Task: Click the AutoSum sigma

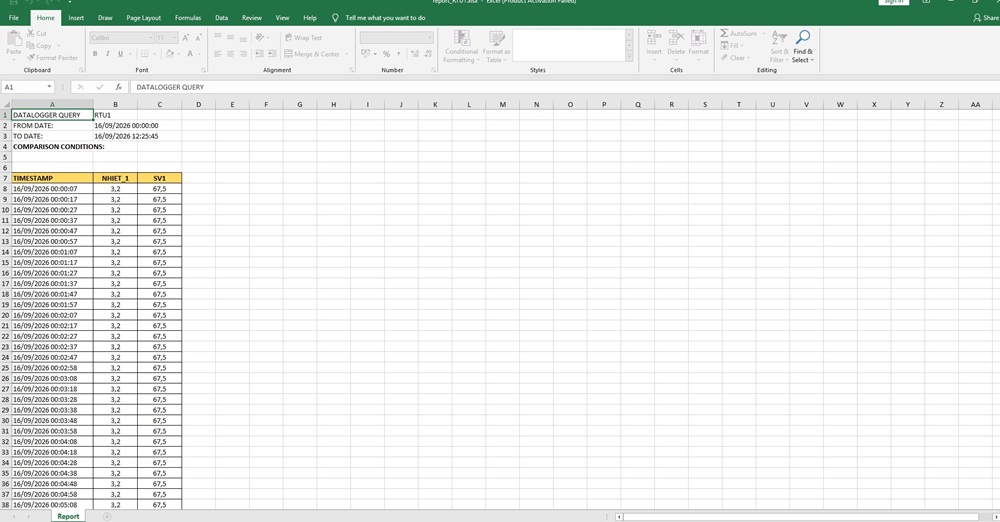Action: [724, 33]
